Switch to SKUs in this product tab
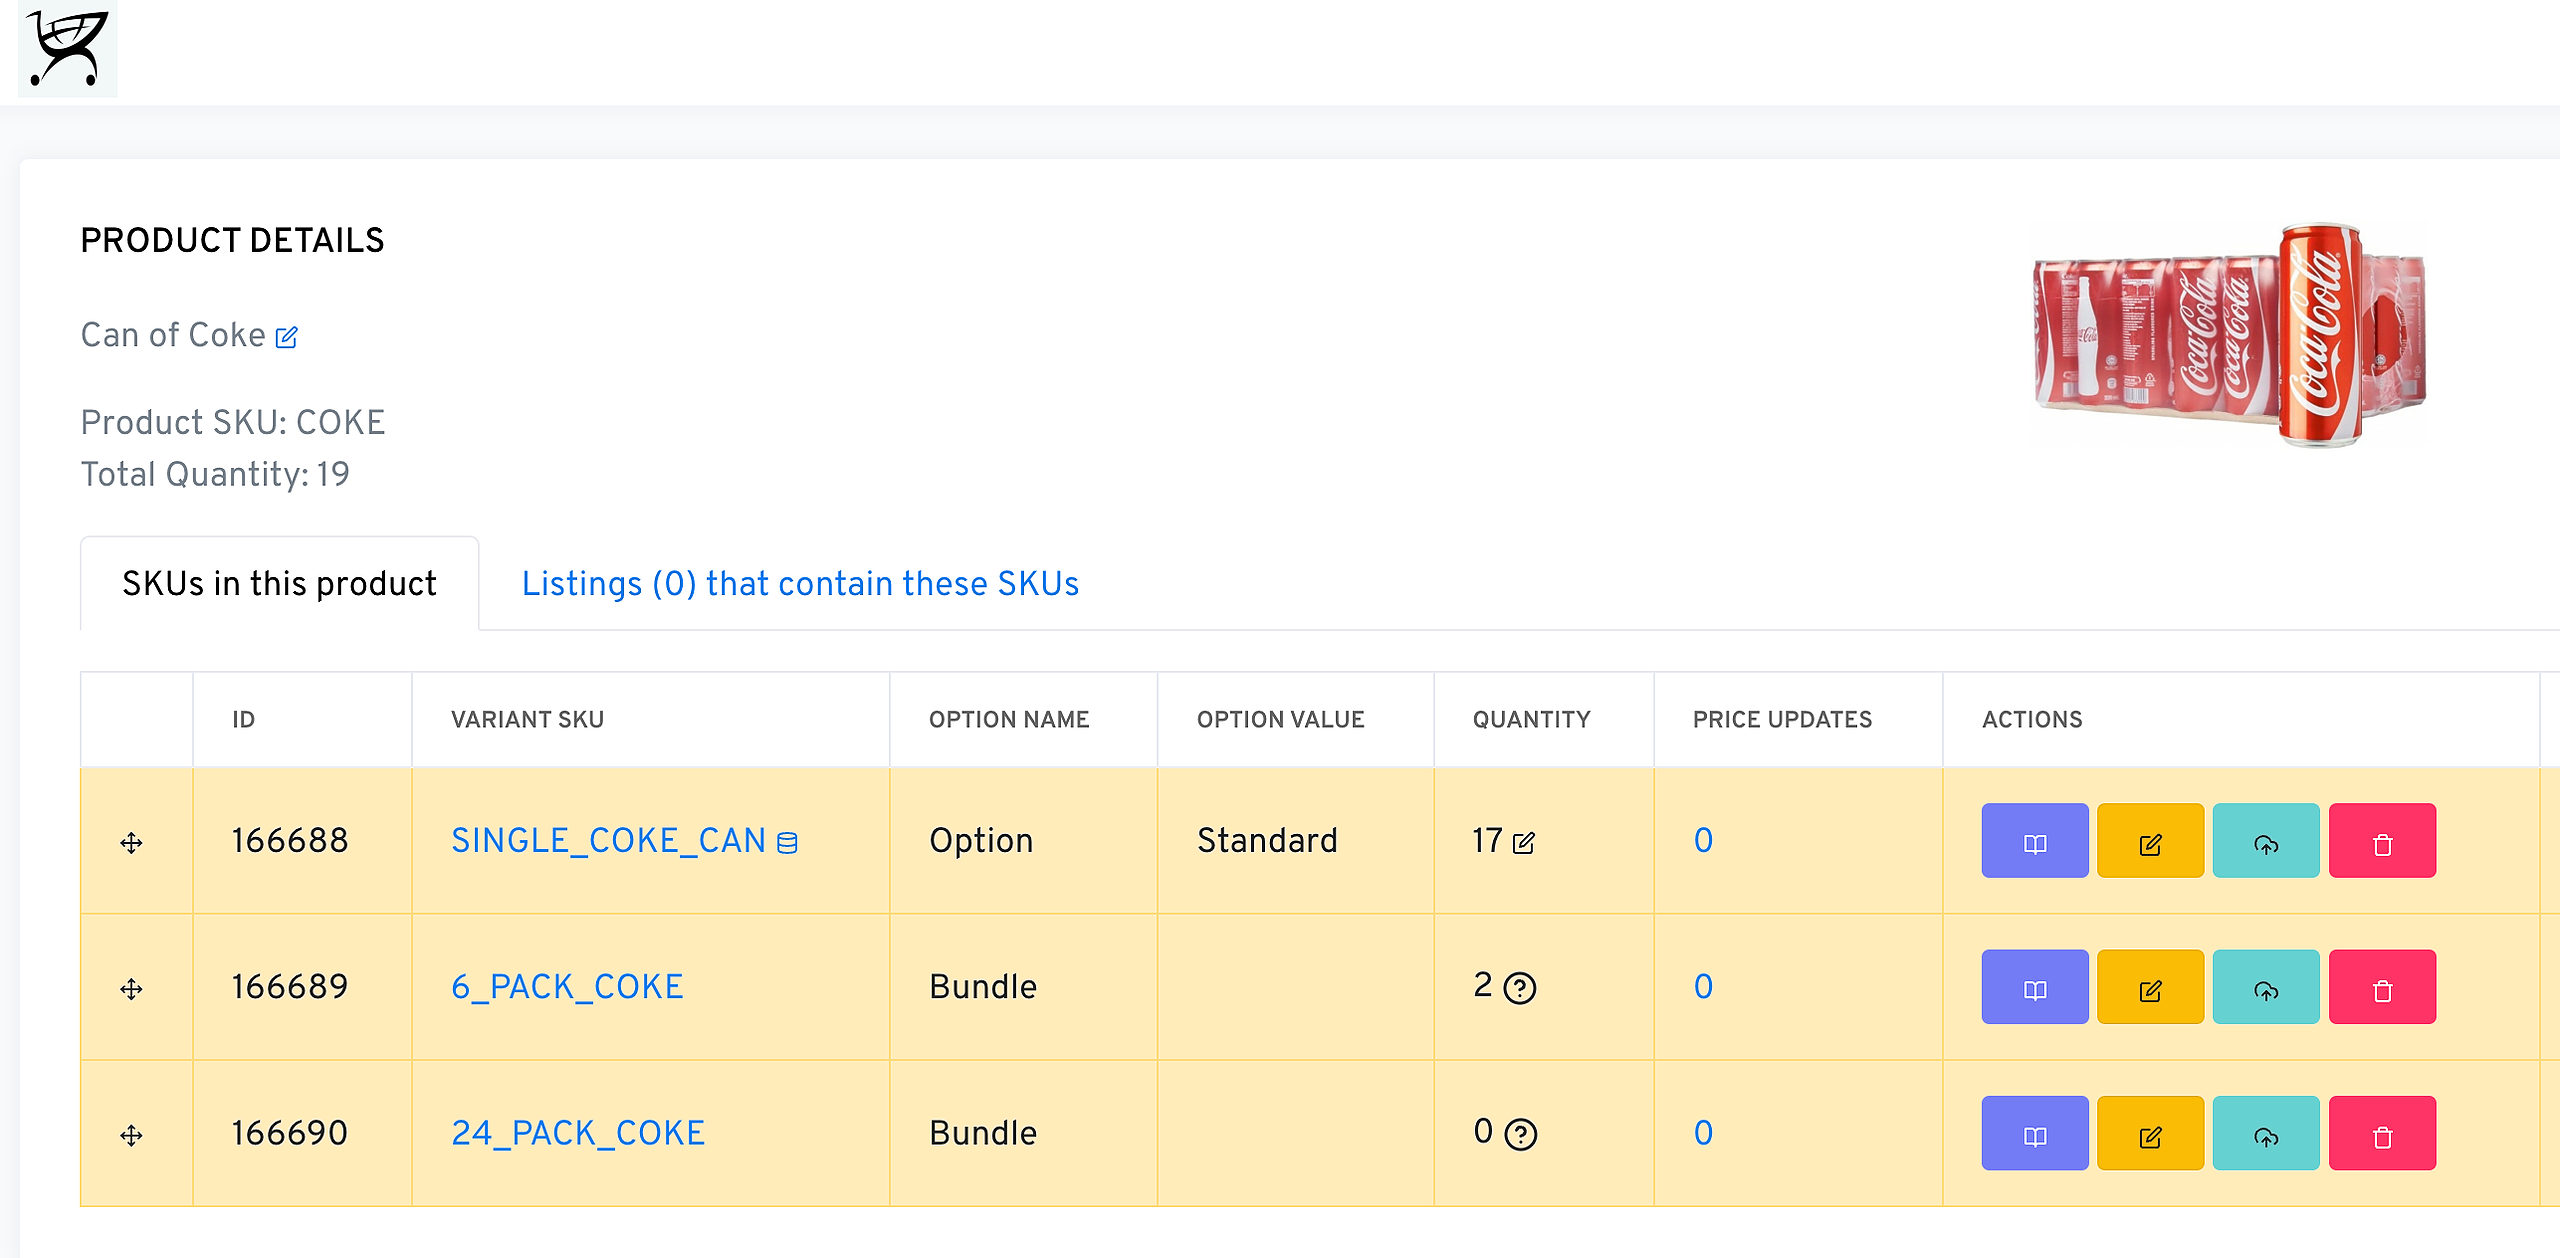The width and height of the screenshot is (2560, 1258). click(x=279, y=583)
